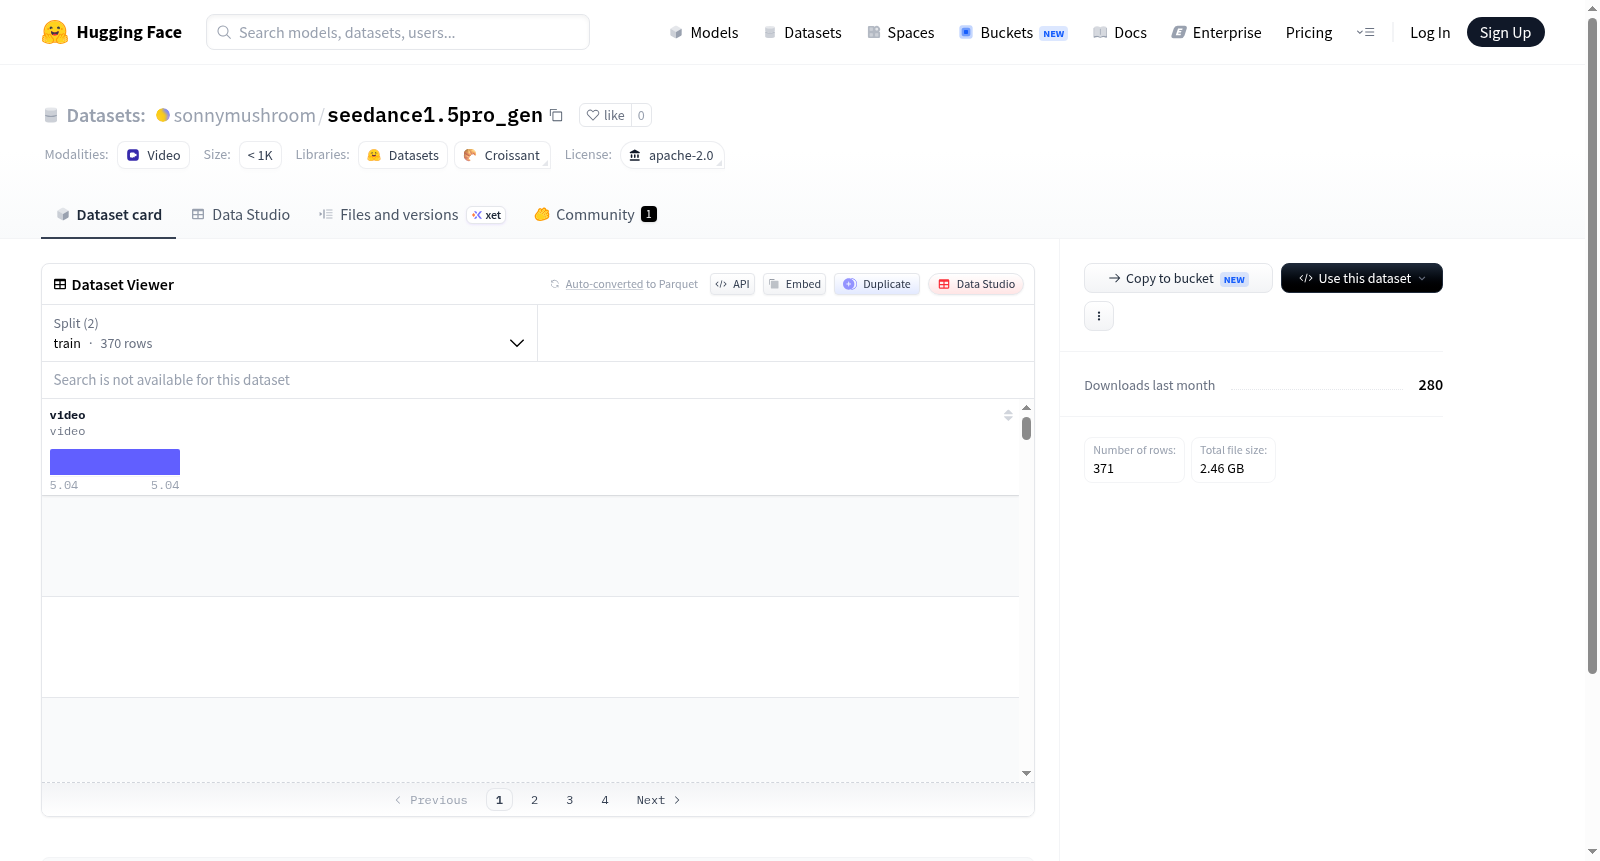Switch to the Dataset card tab
Screen dimensions: 1600x861
pos(109,214)
